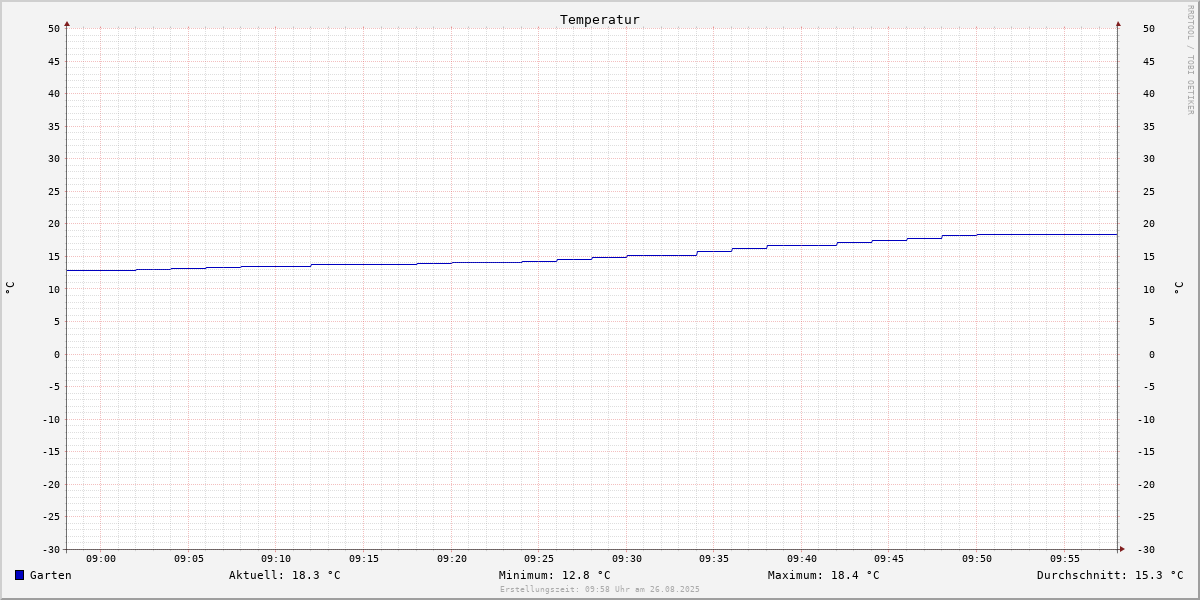Screen dimensions: 1200x600
Task: Click the 09:25 time axis label
Action: point(539,559)
